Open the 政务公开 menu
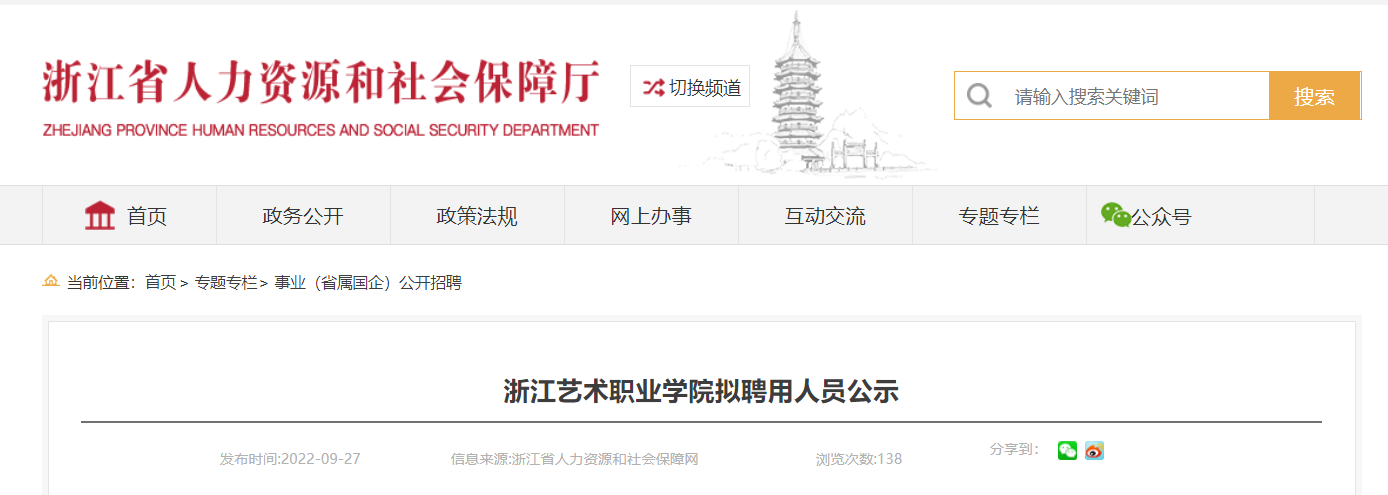This screenshot has width=1388, height=495. coord(303,215)
